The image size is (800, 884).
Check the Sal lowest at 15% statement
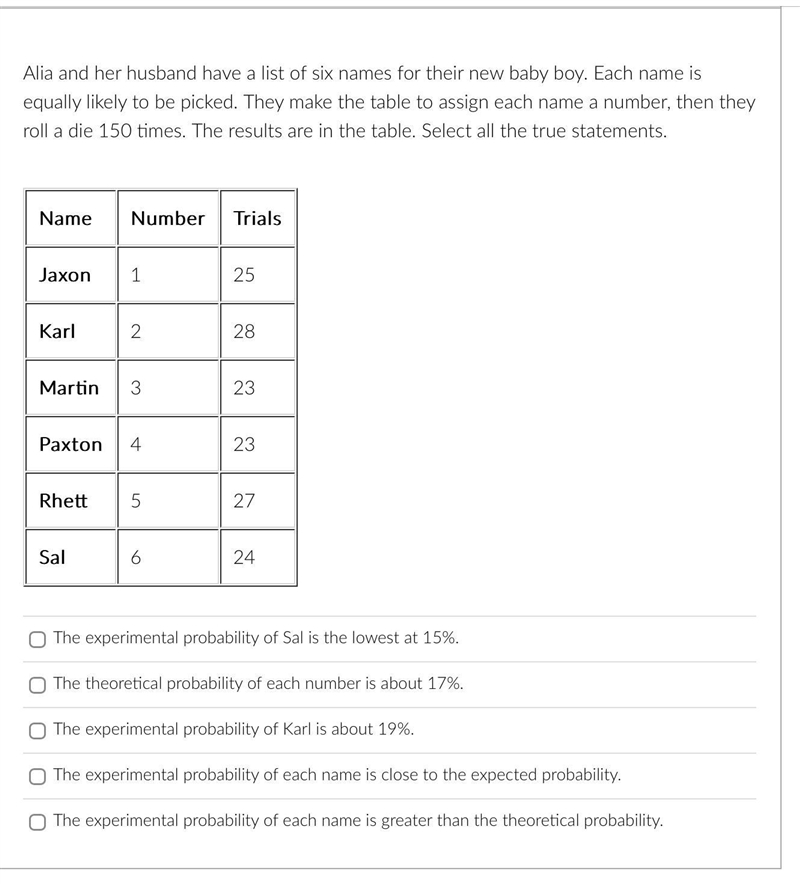[37, 639]
